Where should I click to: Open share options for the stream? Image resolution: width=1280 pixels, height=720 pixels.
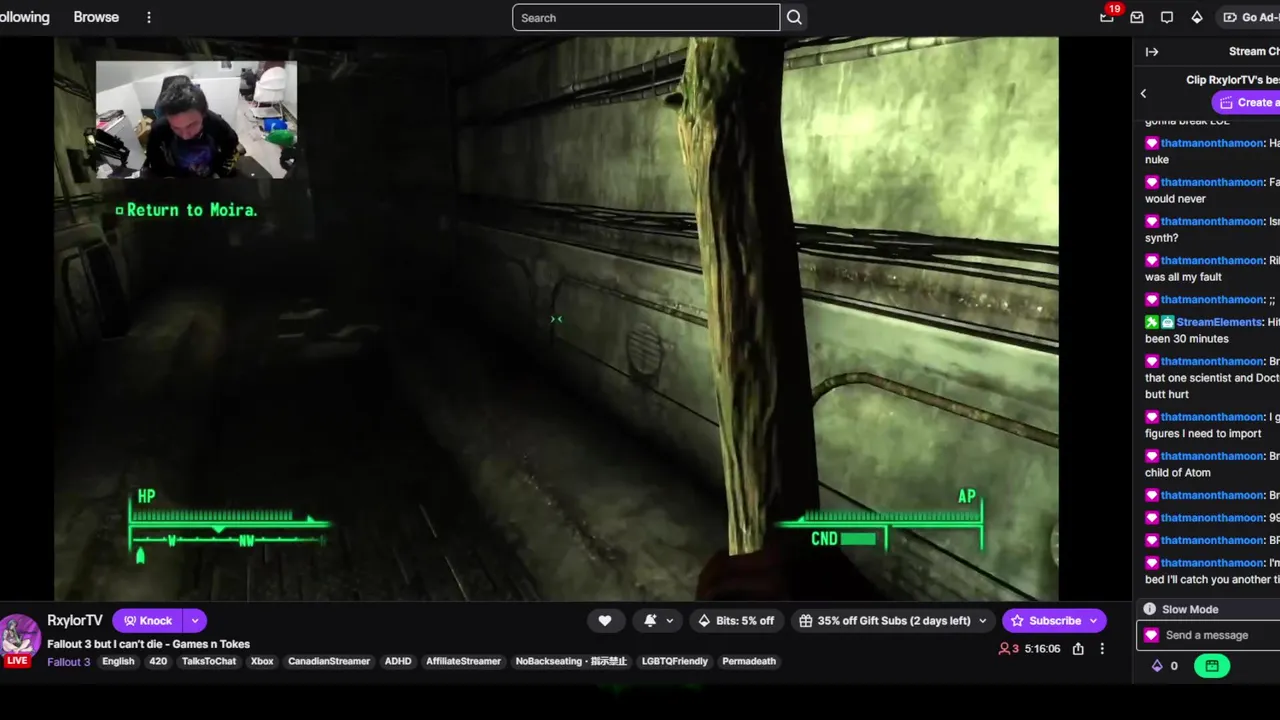pos(1078,649)
